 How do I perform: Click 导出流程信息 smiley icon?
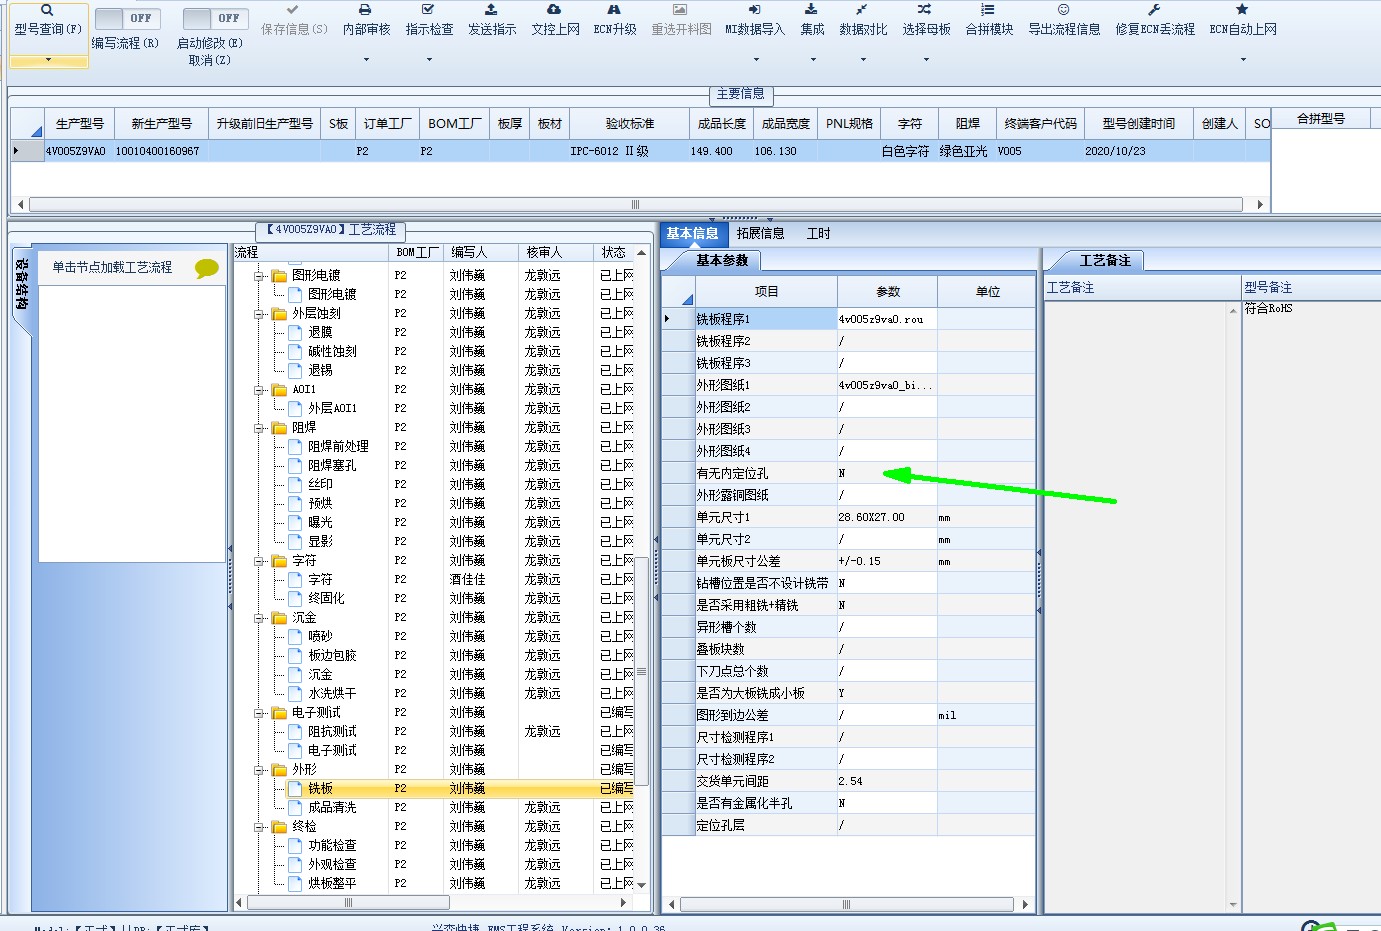1063,9
